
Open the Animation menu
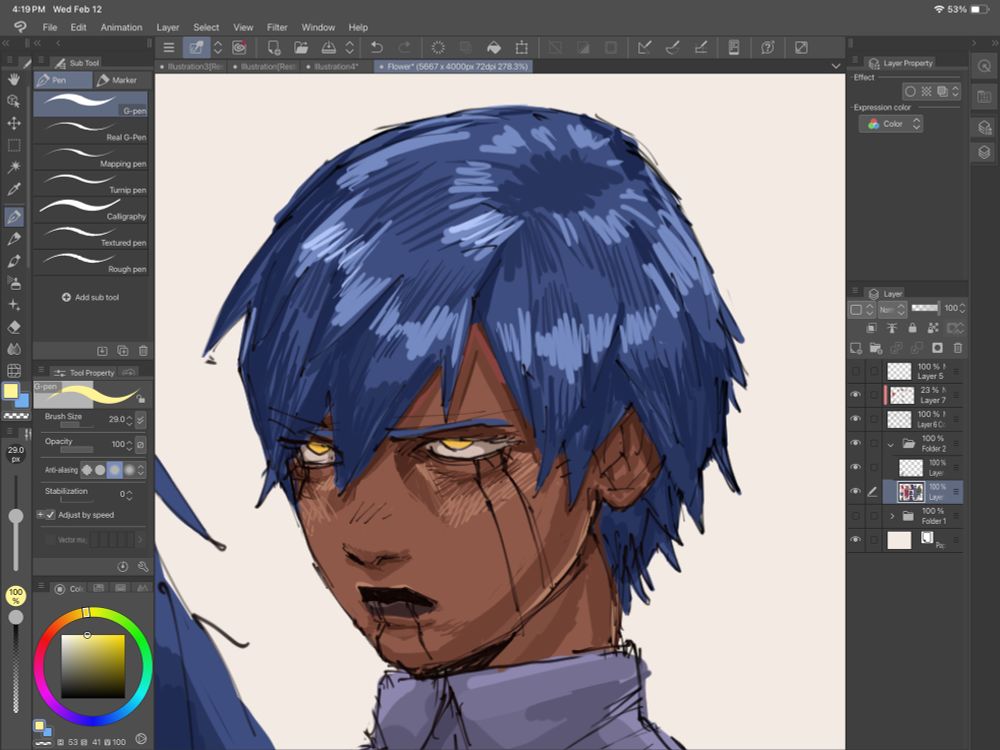(121, 27)
